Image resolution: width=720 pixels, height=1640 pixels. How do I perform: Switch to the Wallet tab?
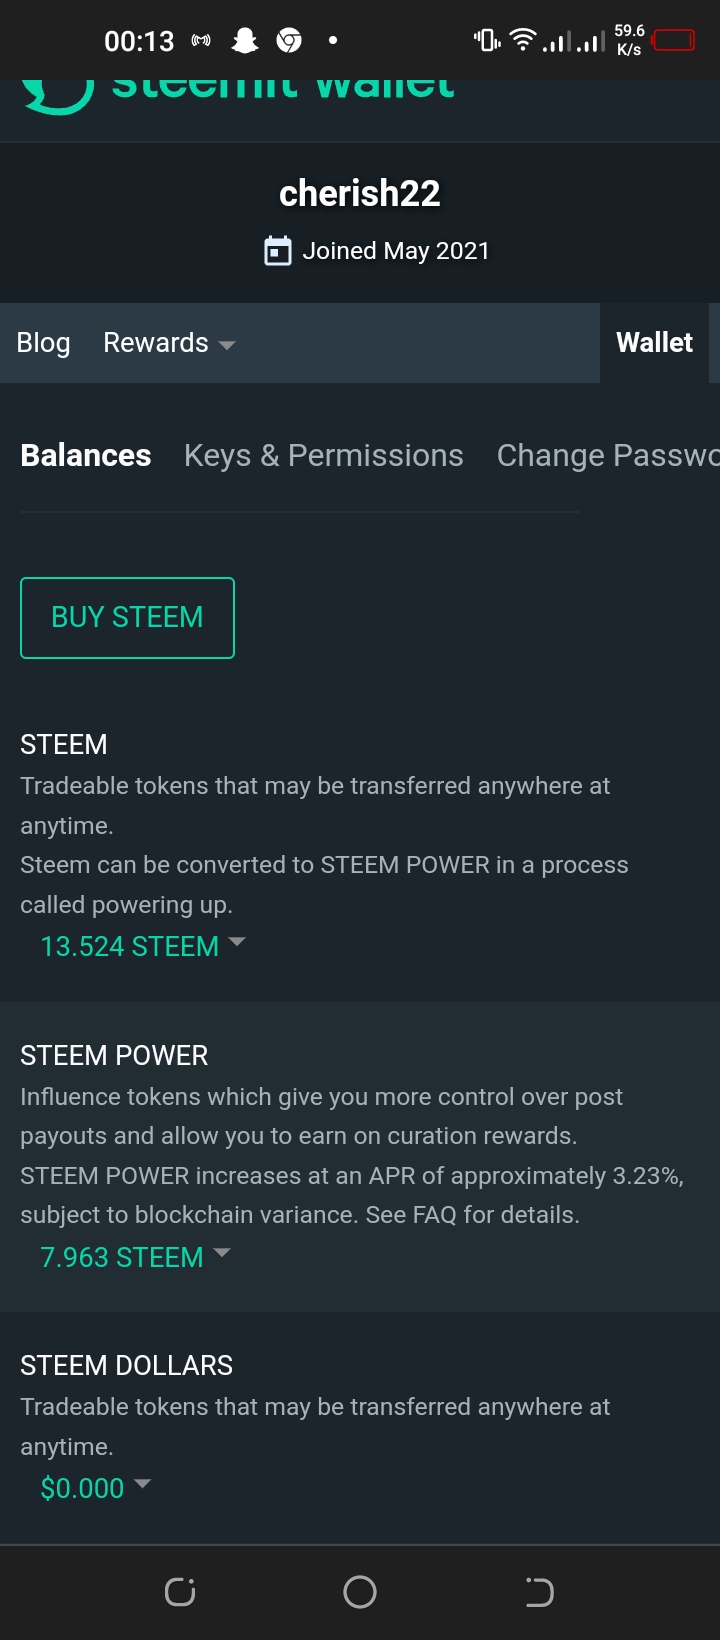tap(654, 343)
